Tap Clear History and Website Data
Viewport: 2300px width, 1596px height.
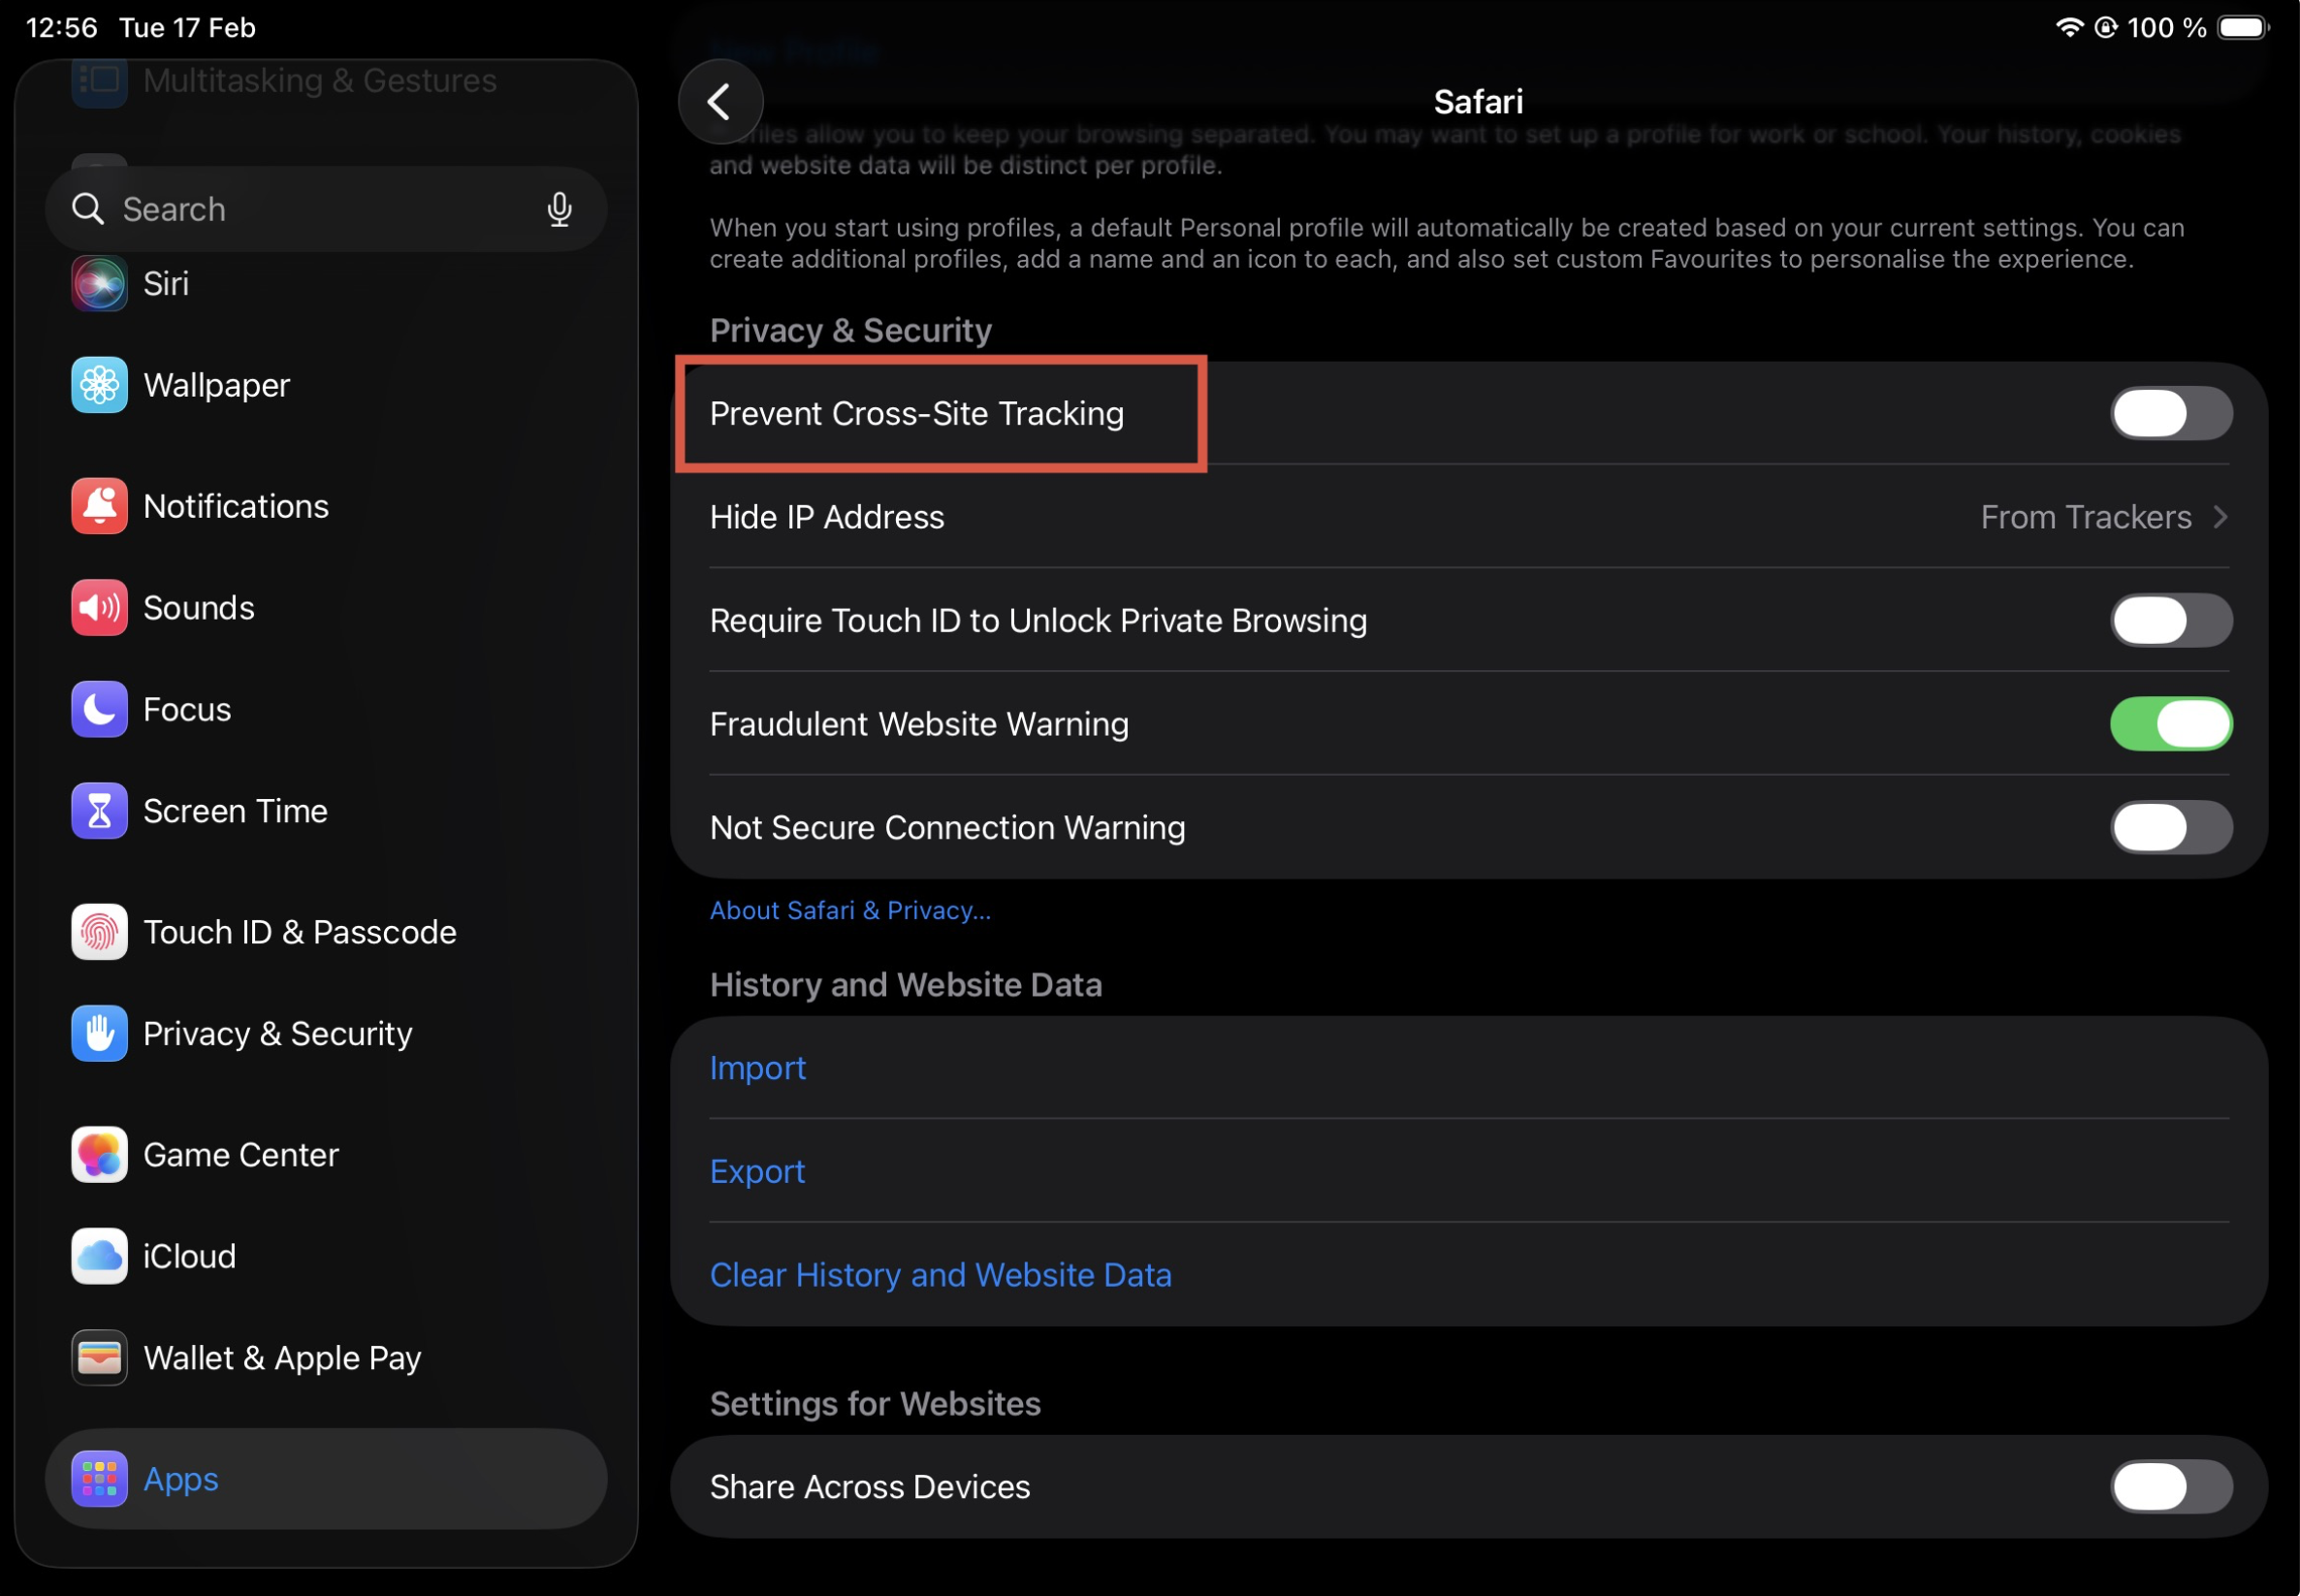point(940,1275)
